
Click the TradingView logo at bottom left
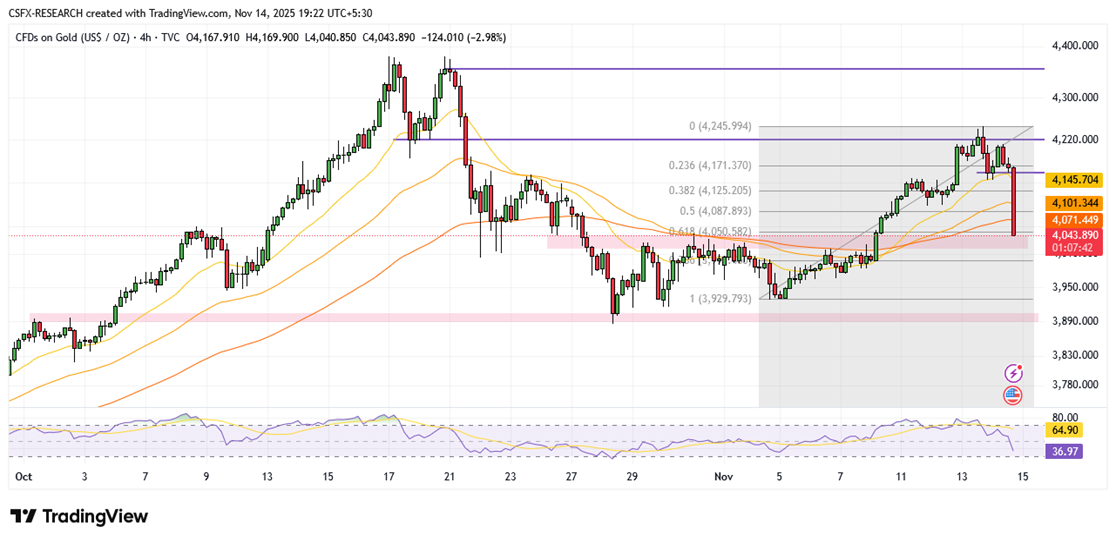pos(79,516)
